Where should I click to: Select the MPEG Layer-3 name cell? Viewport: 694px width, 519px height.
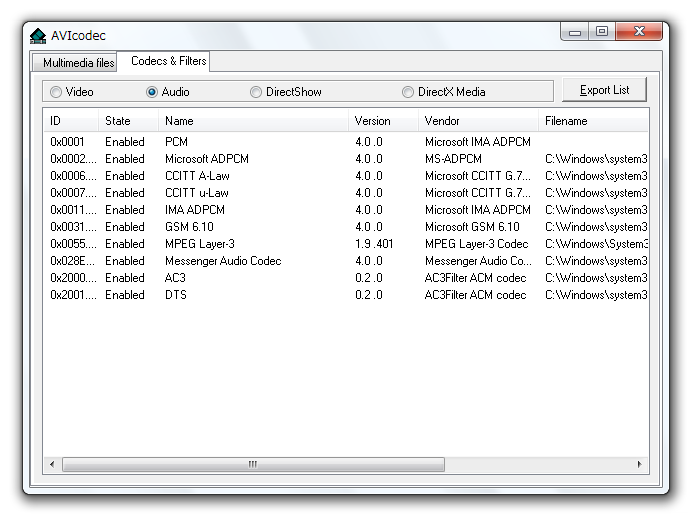(x=200, y=244)
